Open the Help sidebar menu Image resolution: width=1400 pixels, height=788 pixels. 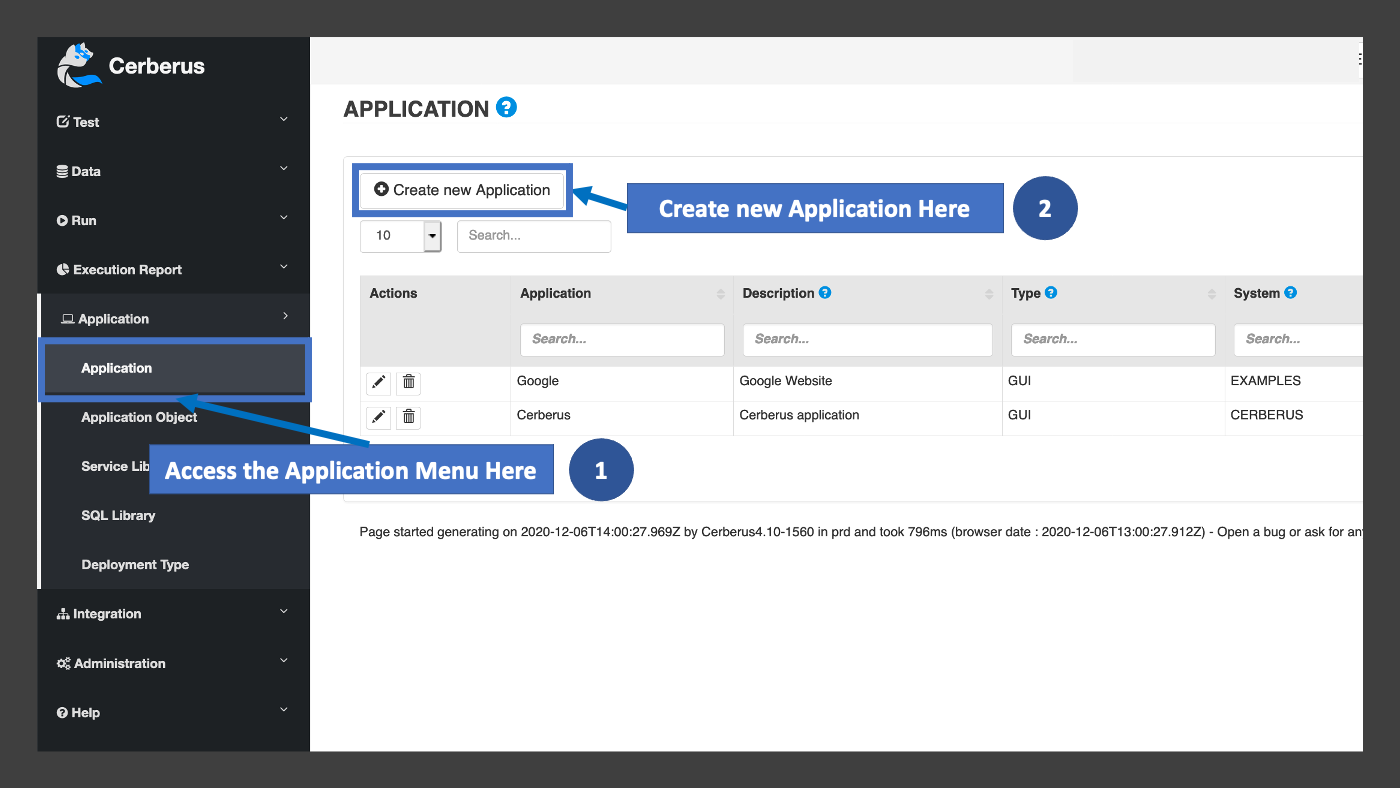(174, 712)
